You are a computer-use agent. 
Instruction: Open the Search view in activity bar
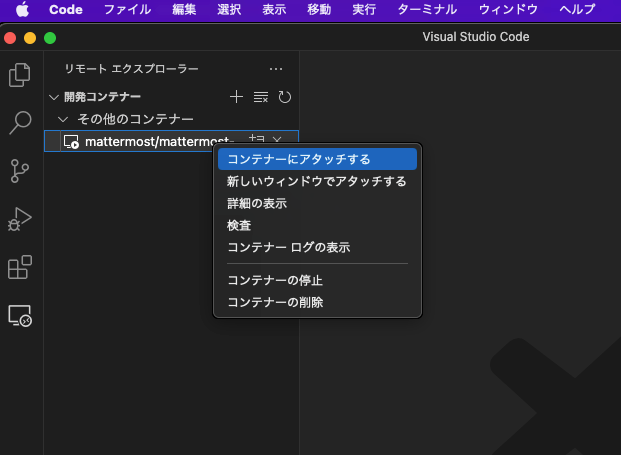19,122
